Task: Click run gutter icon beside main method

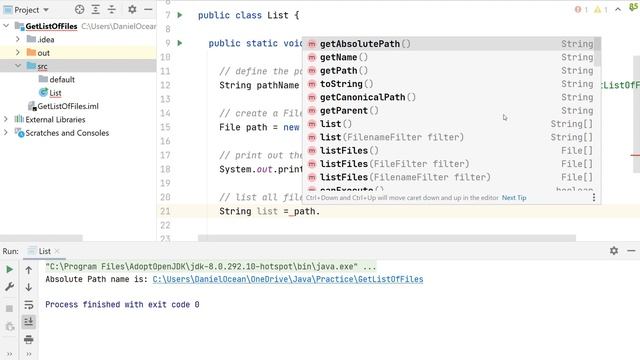Action: click(x=180, y=43)
